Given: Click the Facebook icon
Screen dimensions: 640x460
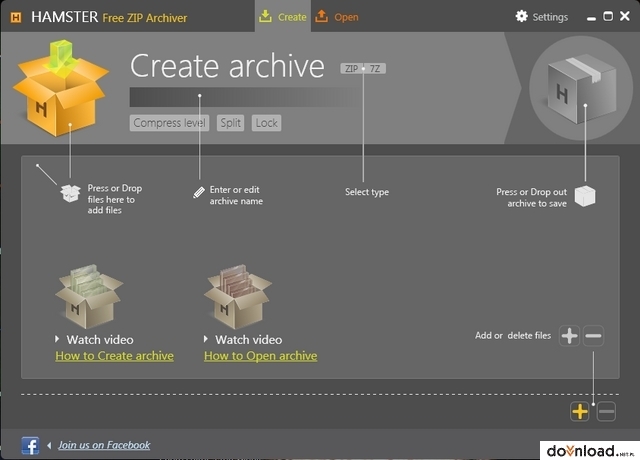Looking at the screenshot, I should (30, 445).
